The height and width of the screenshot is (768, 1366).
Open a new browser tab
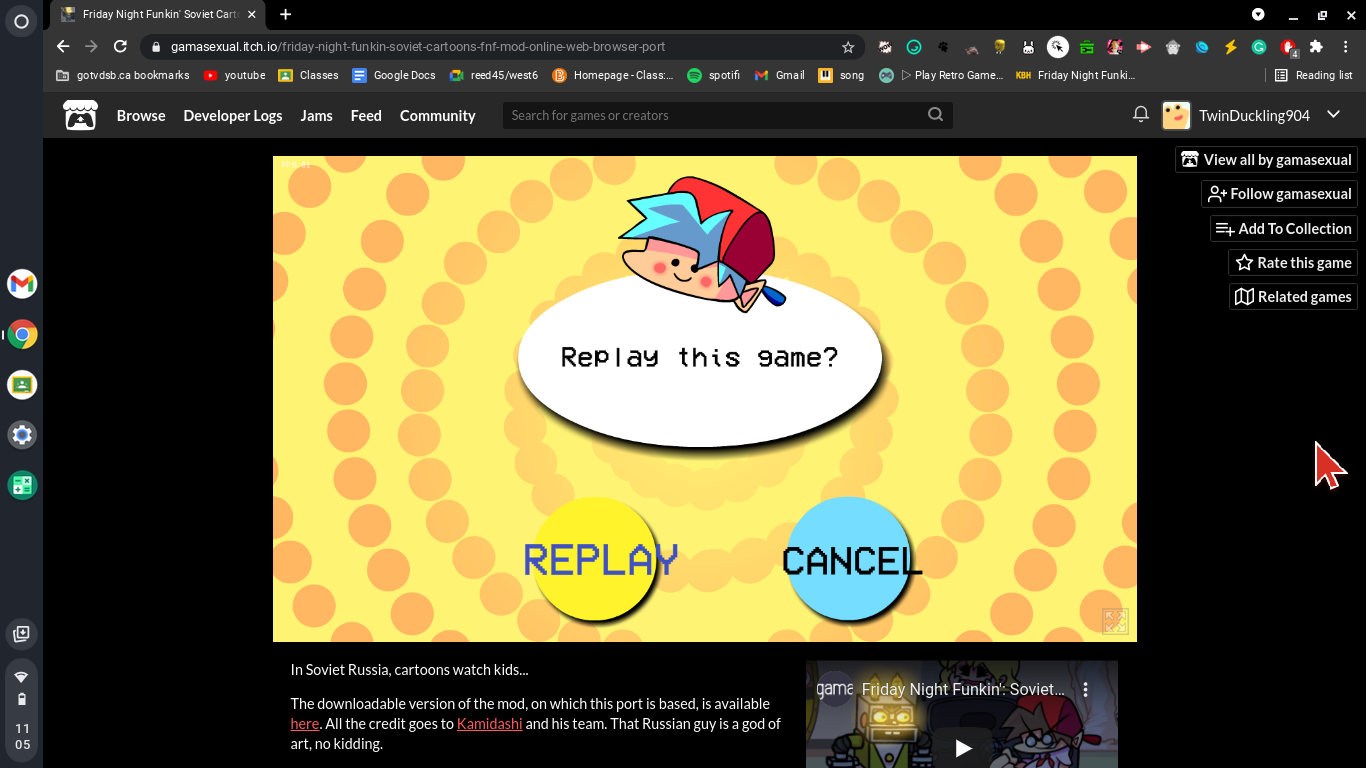pyautogui.click(x=286, y=14)
